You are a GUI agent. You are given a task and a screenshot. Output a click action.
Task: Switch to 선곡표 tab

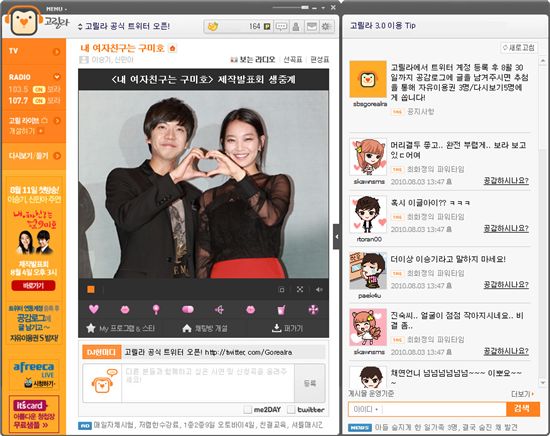point(293,60)
